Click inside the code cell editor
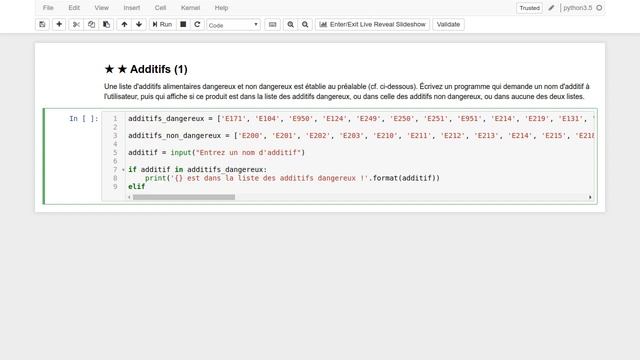 click(349, 156)
